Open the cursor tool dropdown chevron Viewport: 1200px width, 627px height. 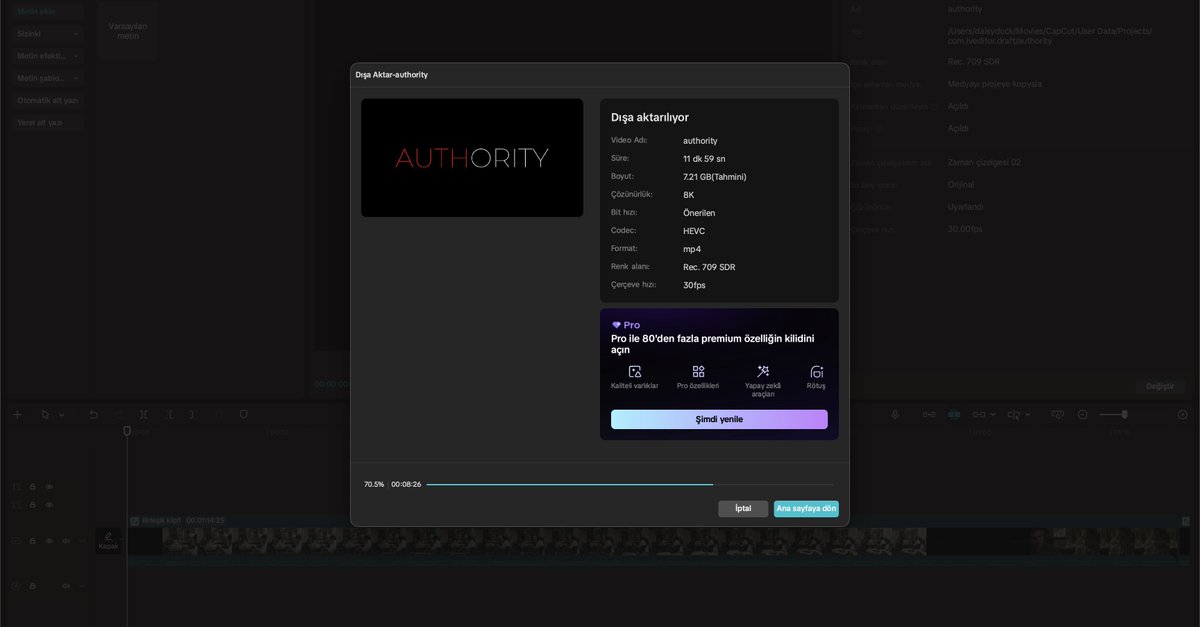(x=62, y=414)
